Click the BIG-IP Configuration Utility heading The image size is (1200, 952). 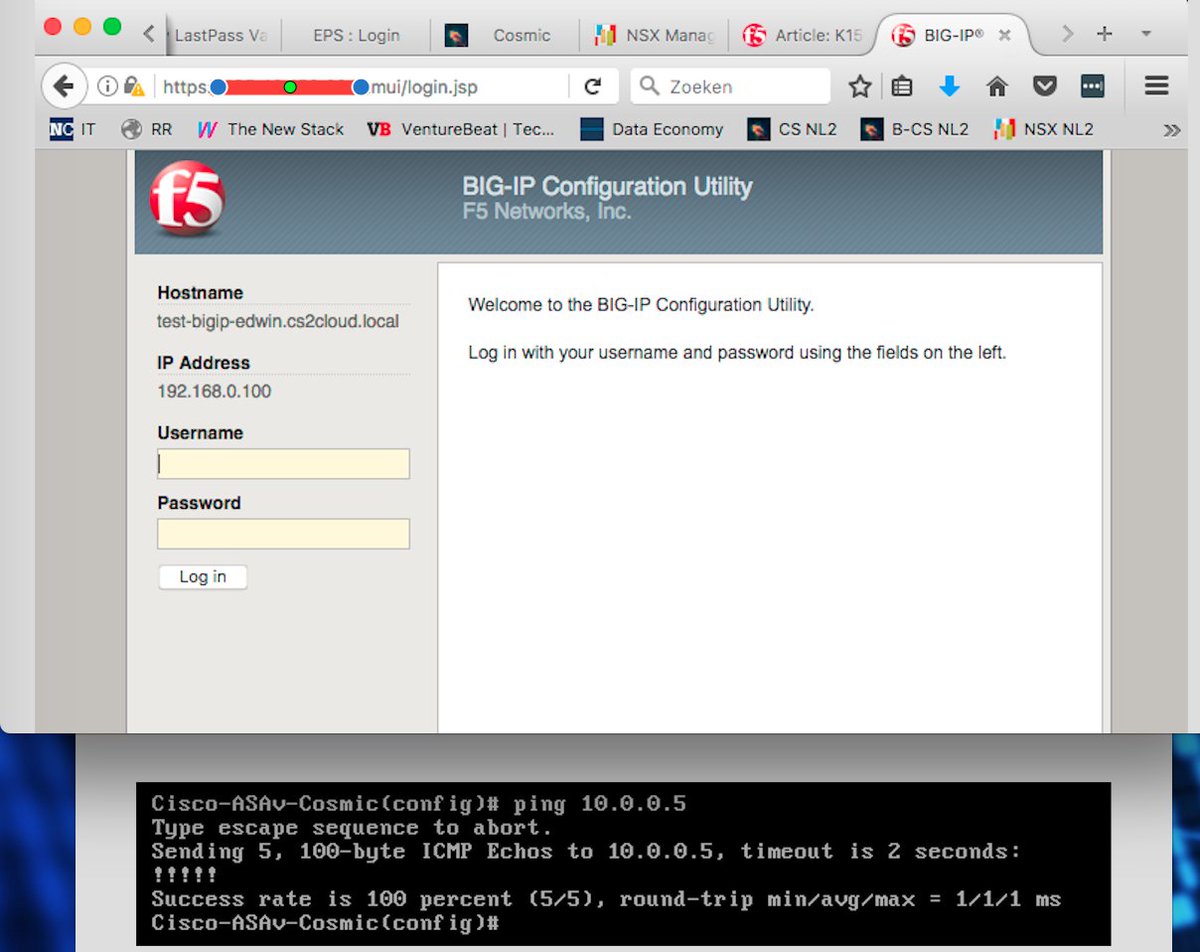tap(607, 186)
